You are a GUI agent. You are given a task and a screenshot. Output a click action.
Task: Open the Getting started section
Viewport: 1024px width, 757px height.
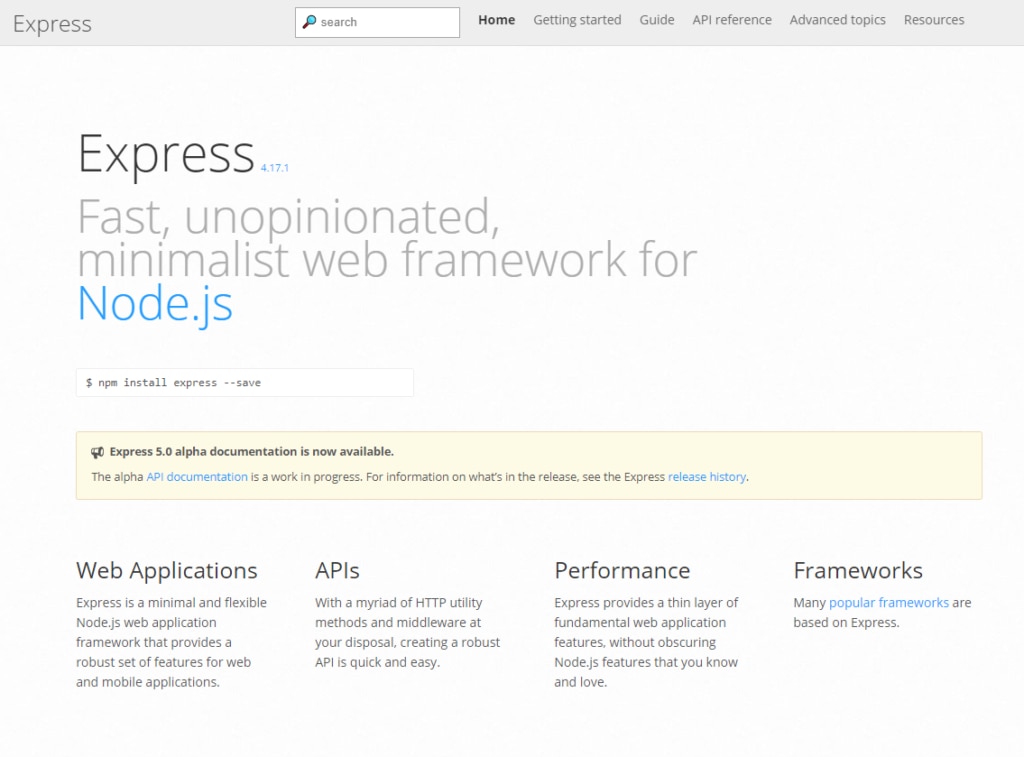[577, 19]
